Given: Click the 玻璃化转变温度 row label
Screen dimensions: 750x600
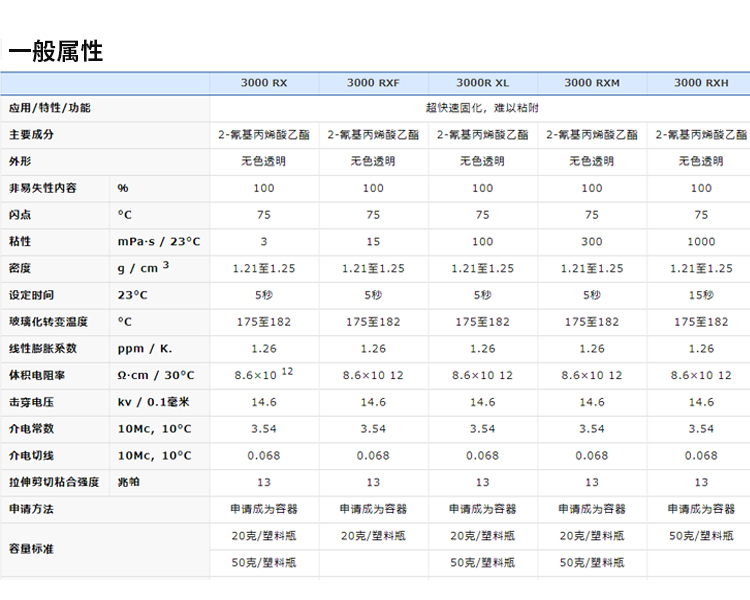Looking at the screenshot, I should pyautogui.click(x=49, y=322).
